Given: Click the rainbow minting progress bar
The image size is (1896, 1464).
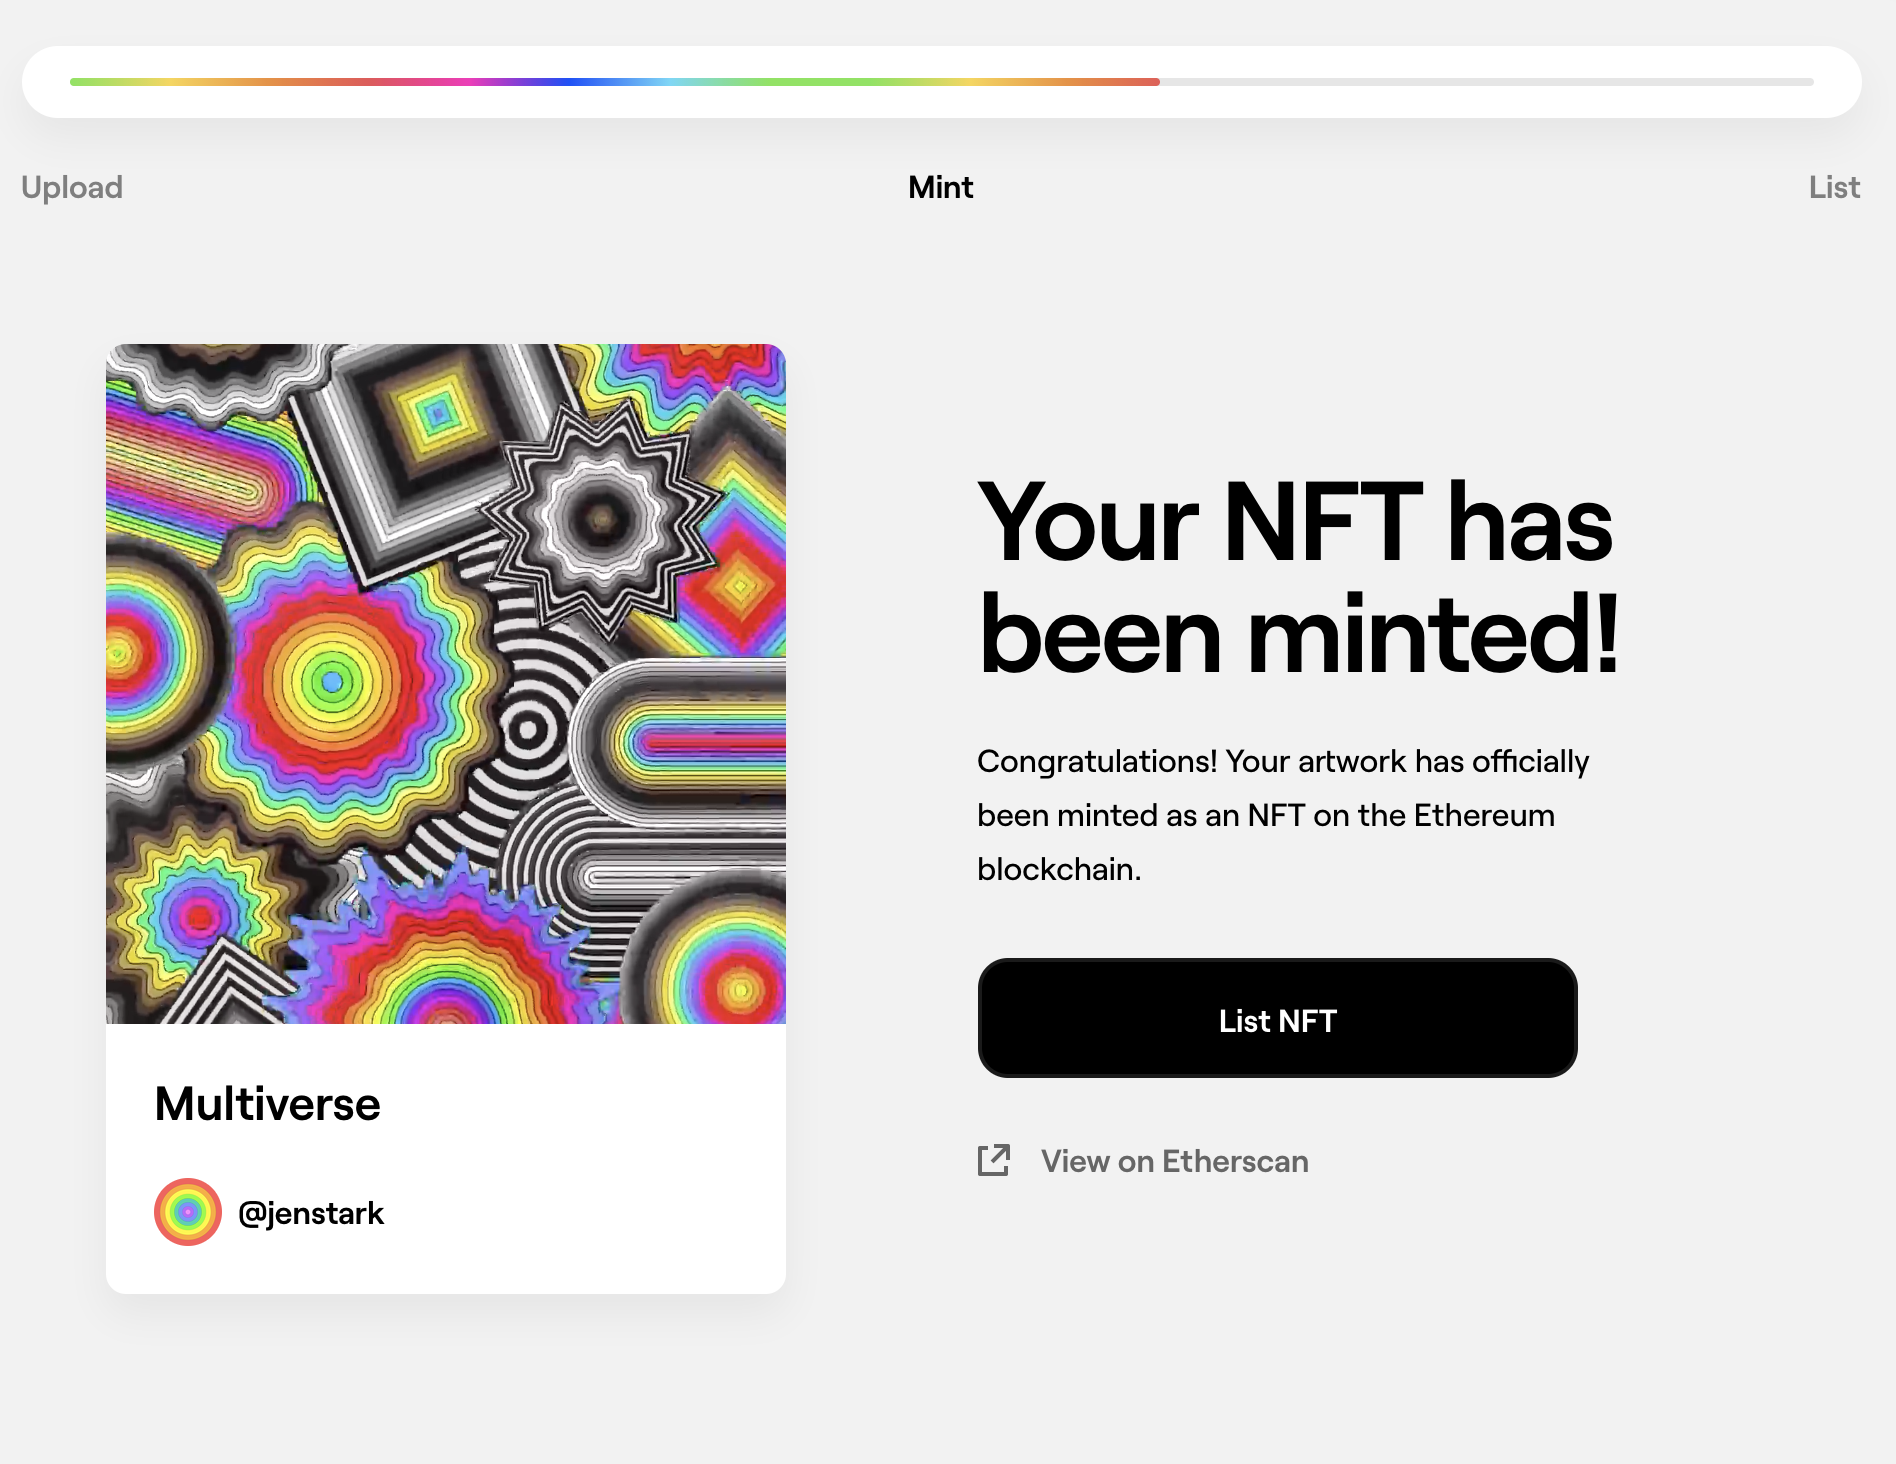Looking at the screenshot, I should point(942,82).
